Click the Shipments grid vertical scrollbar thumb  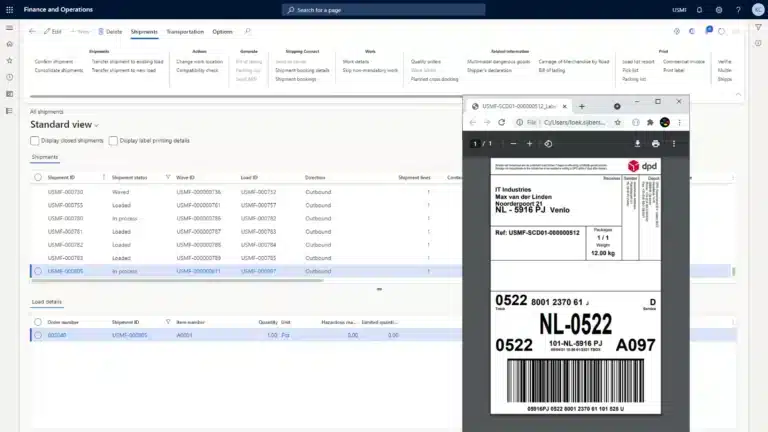coord(733,271)
